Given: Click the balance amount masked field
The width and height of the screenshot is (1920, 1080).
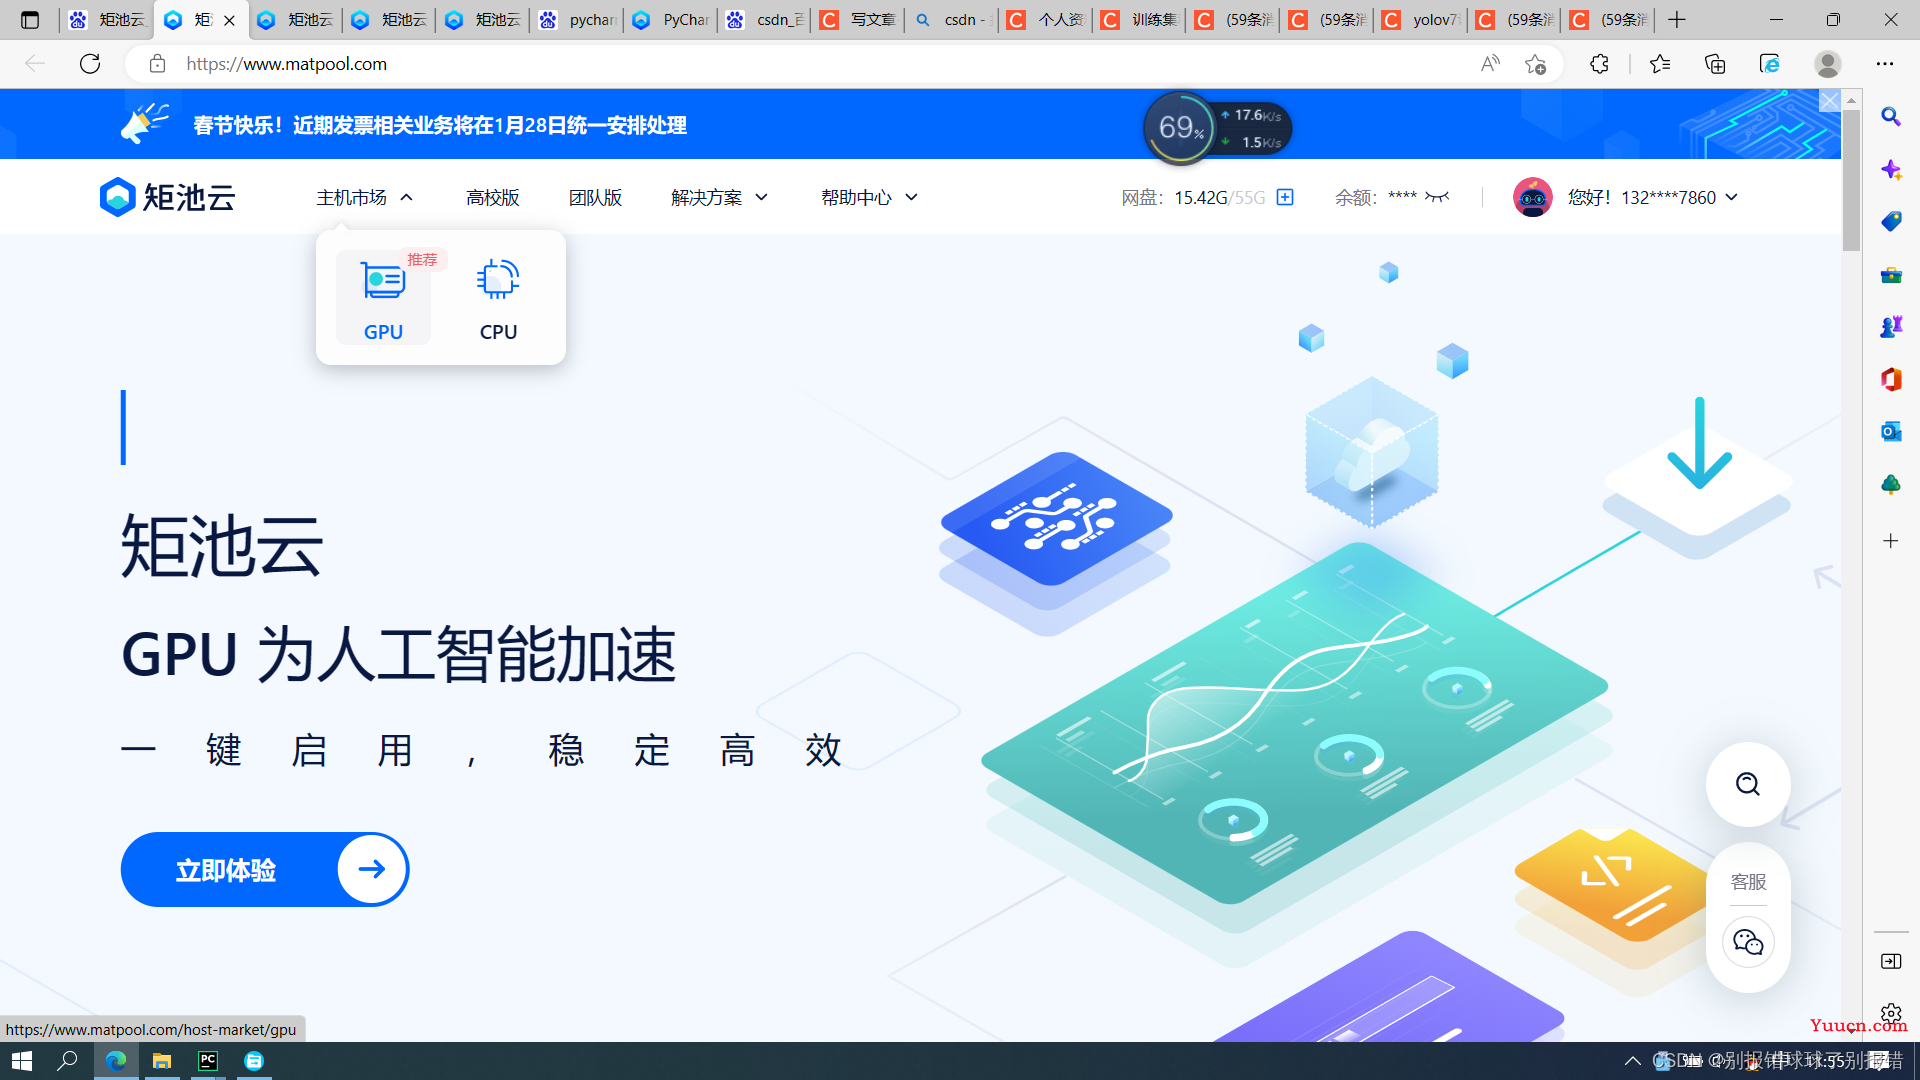Looking at the screenshot, I should (1402, 195).
